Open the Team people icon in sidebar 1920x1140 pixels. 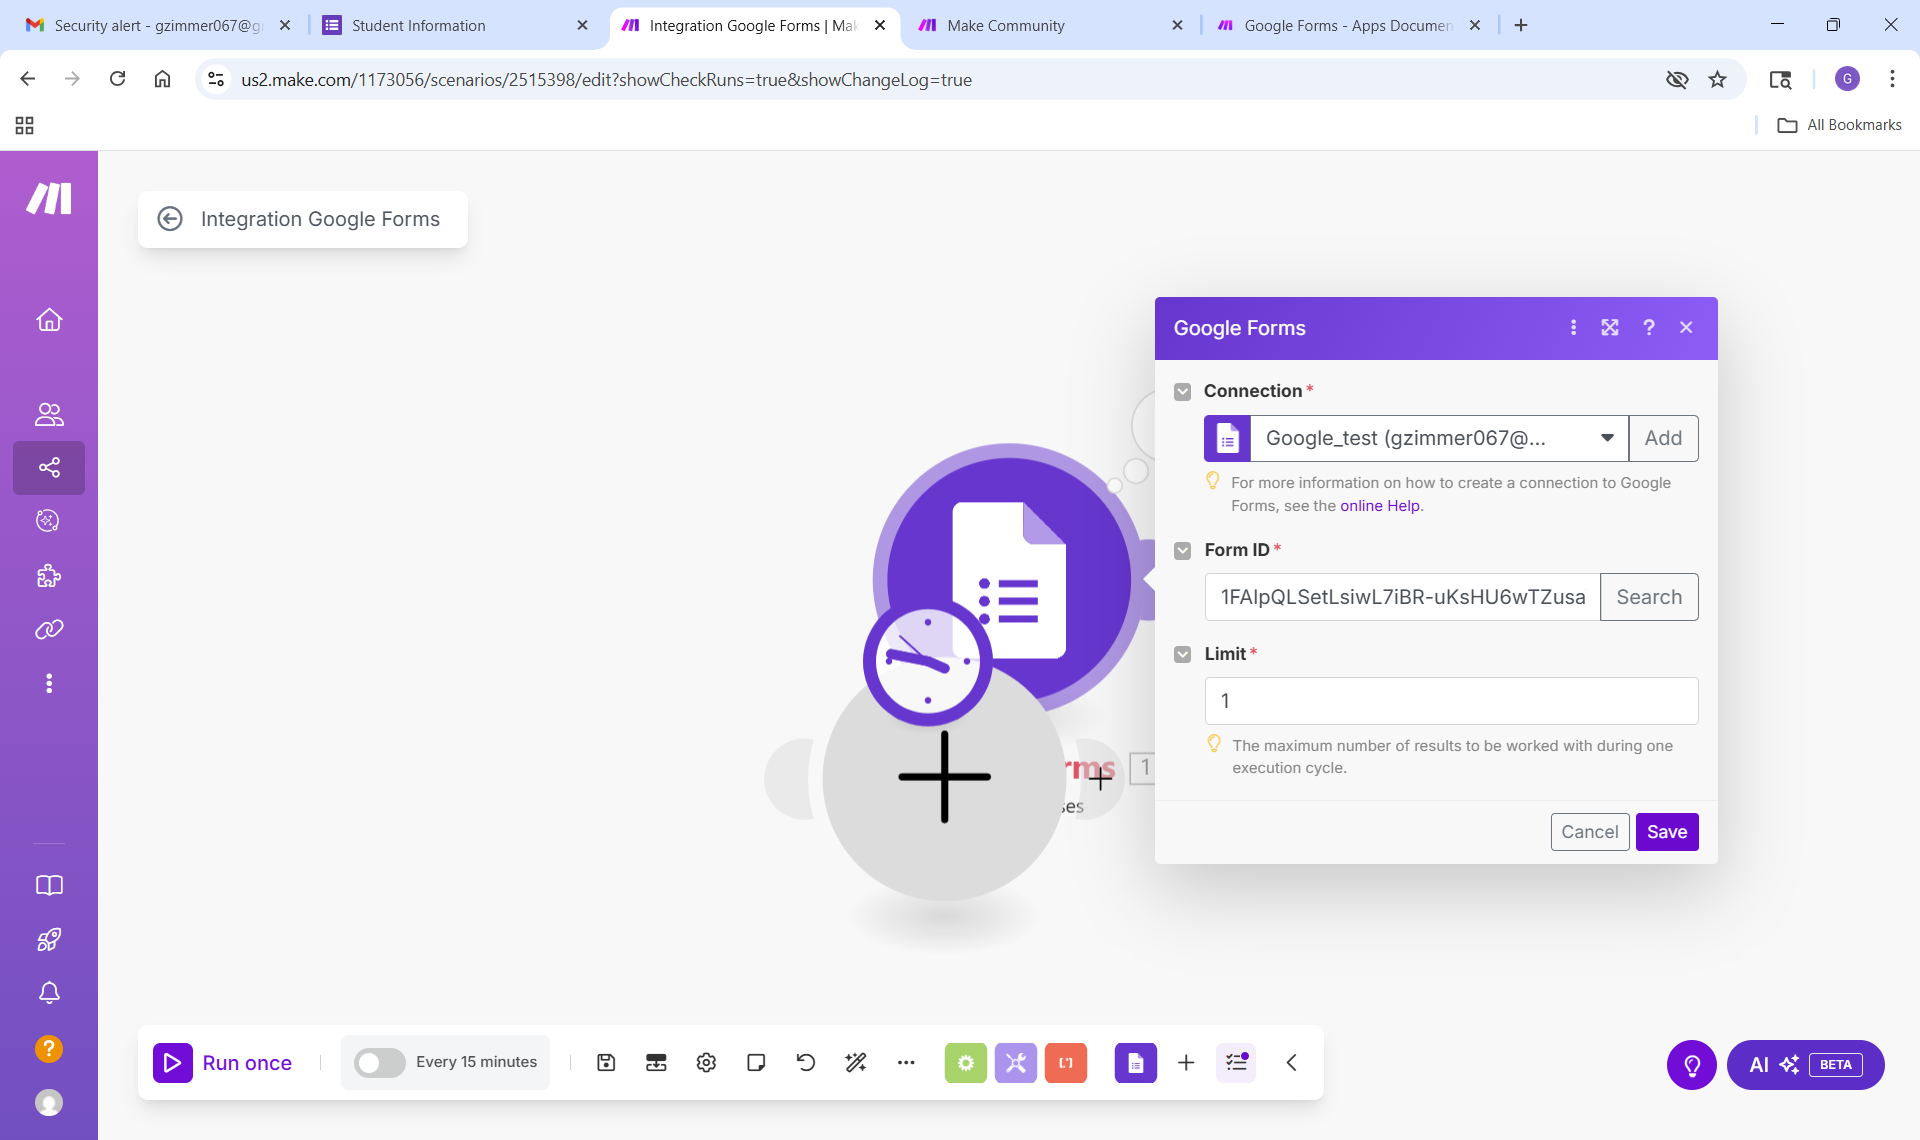49,414
